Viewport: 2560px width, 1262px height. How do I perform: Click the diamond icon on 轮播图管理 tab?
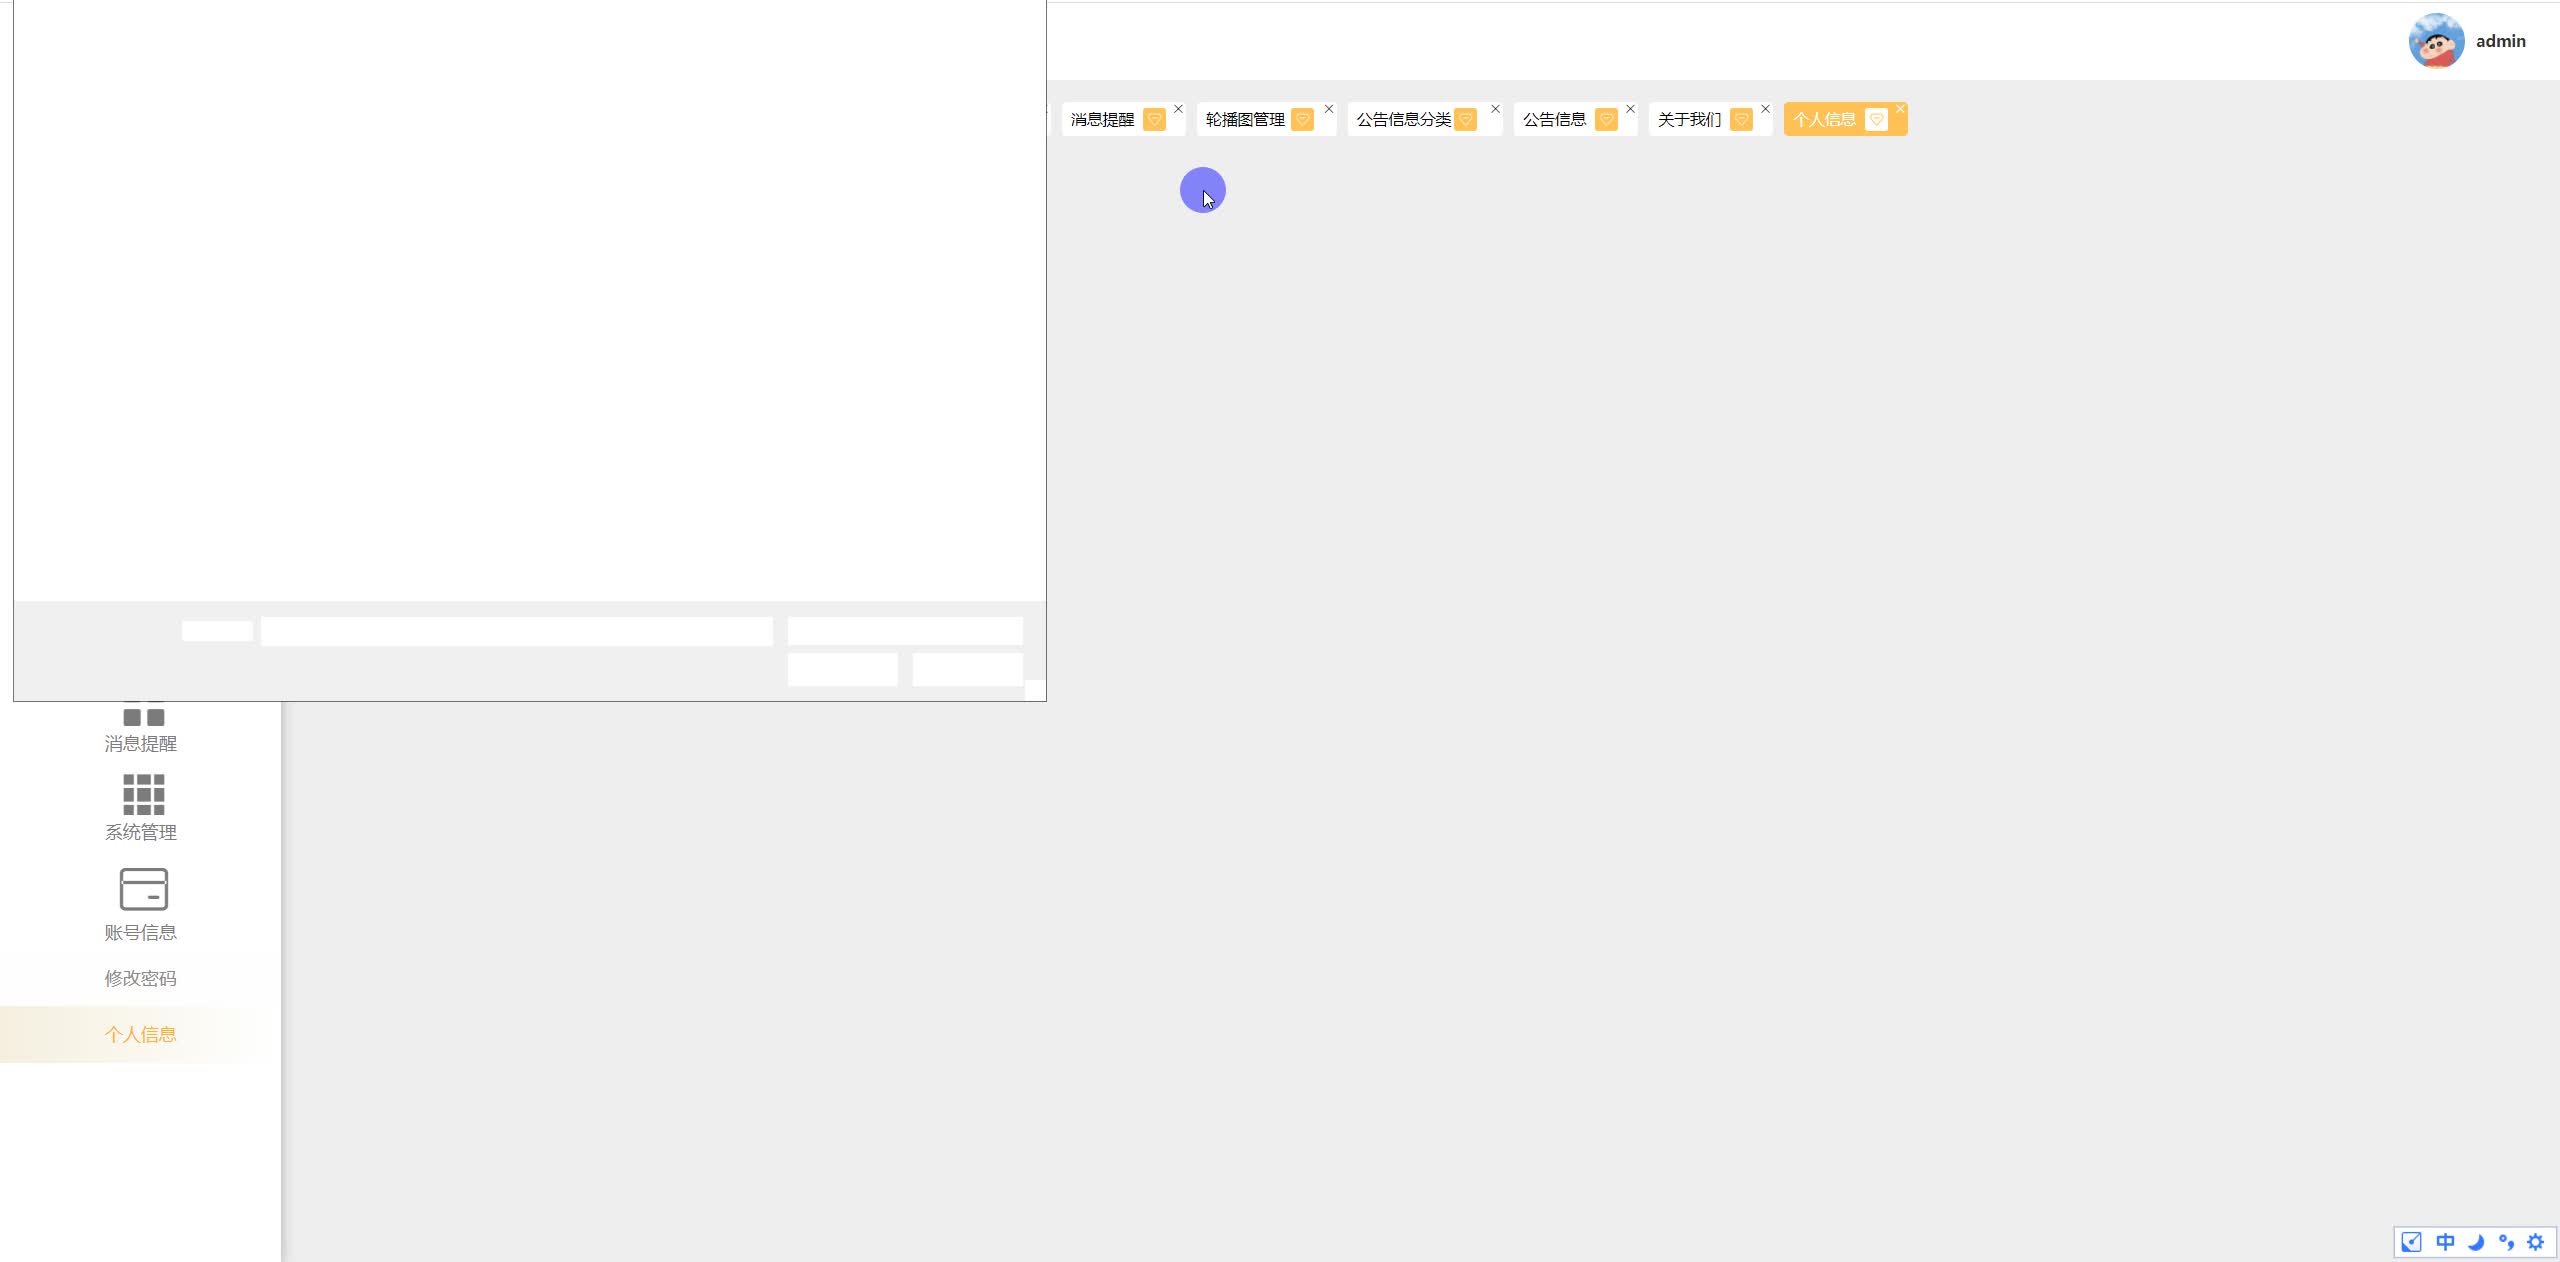click(1302, 120)
